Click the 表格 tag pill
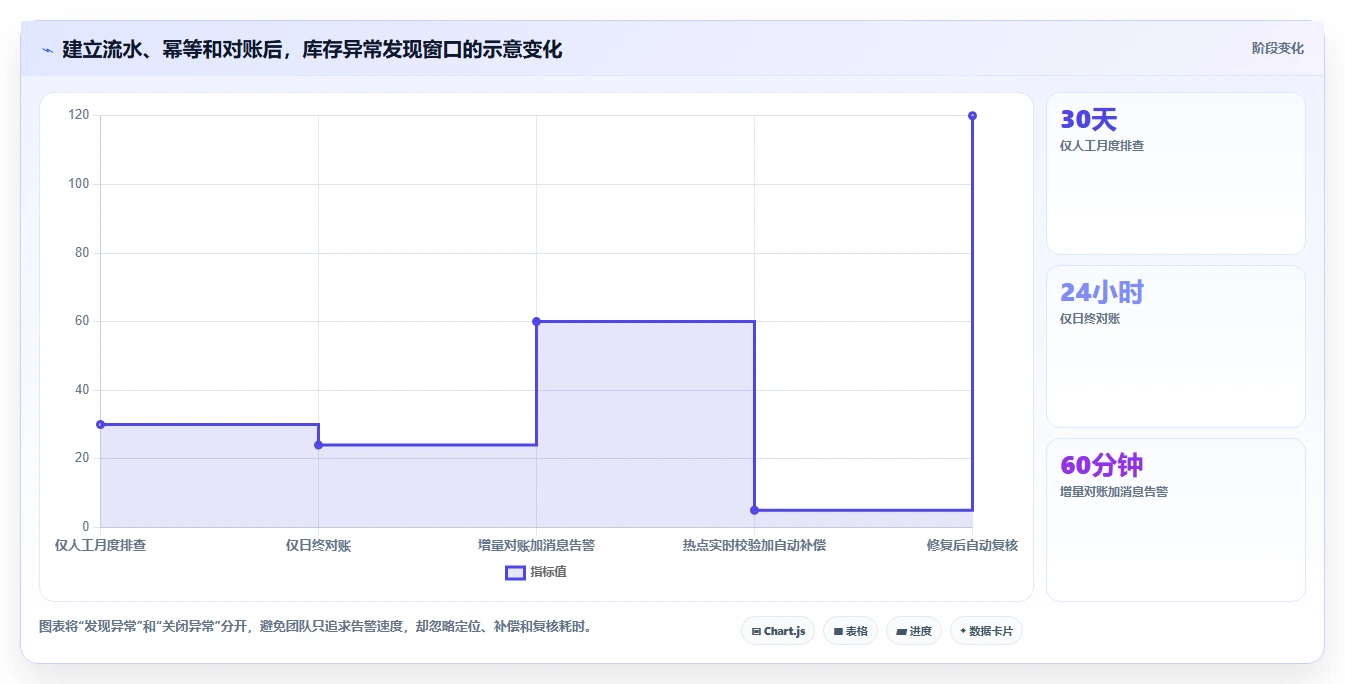 (x=851, y=631)
